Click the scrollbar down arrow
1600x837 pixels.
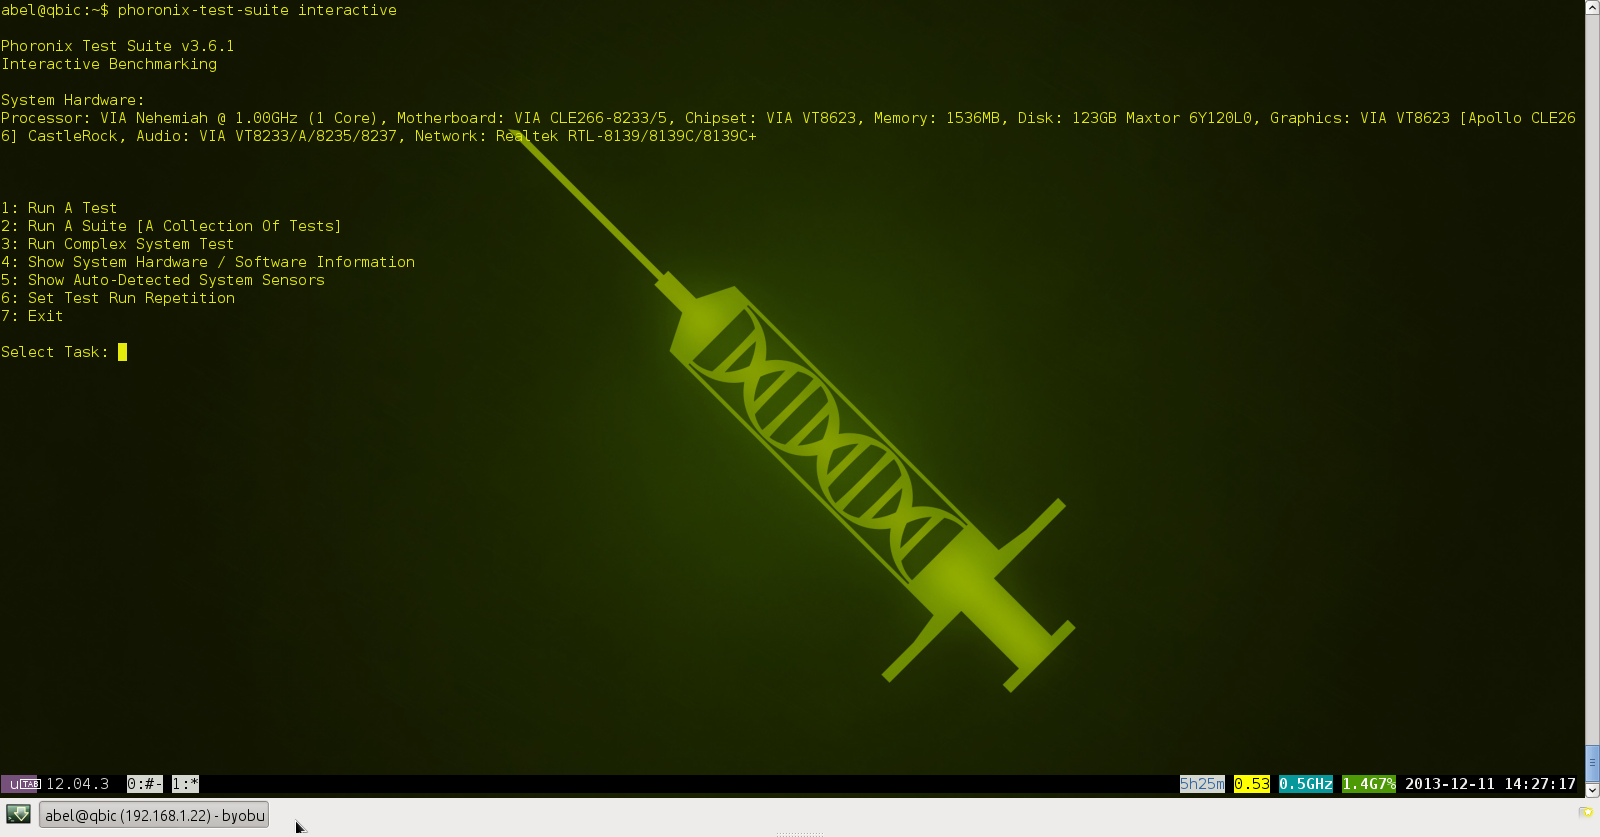(1592, 790)
